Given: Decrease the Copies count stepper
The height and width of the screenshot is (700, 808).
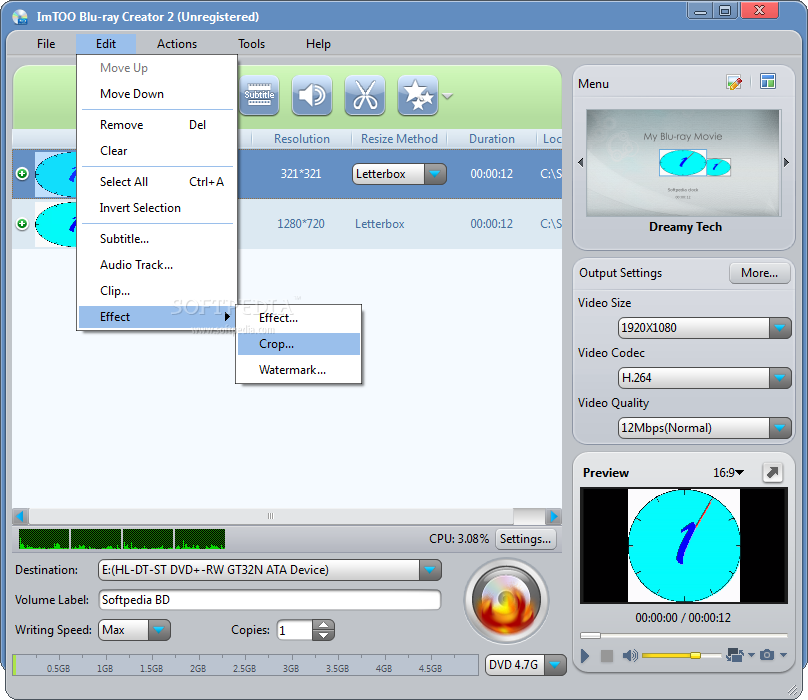Looking at the screenshot, I should pyautogui.click(x=324, y=635).
